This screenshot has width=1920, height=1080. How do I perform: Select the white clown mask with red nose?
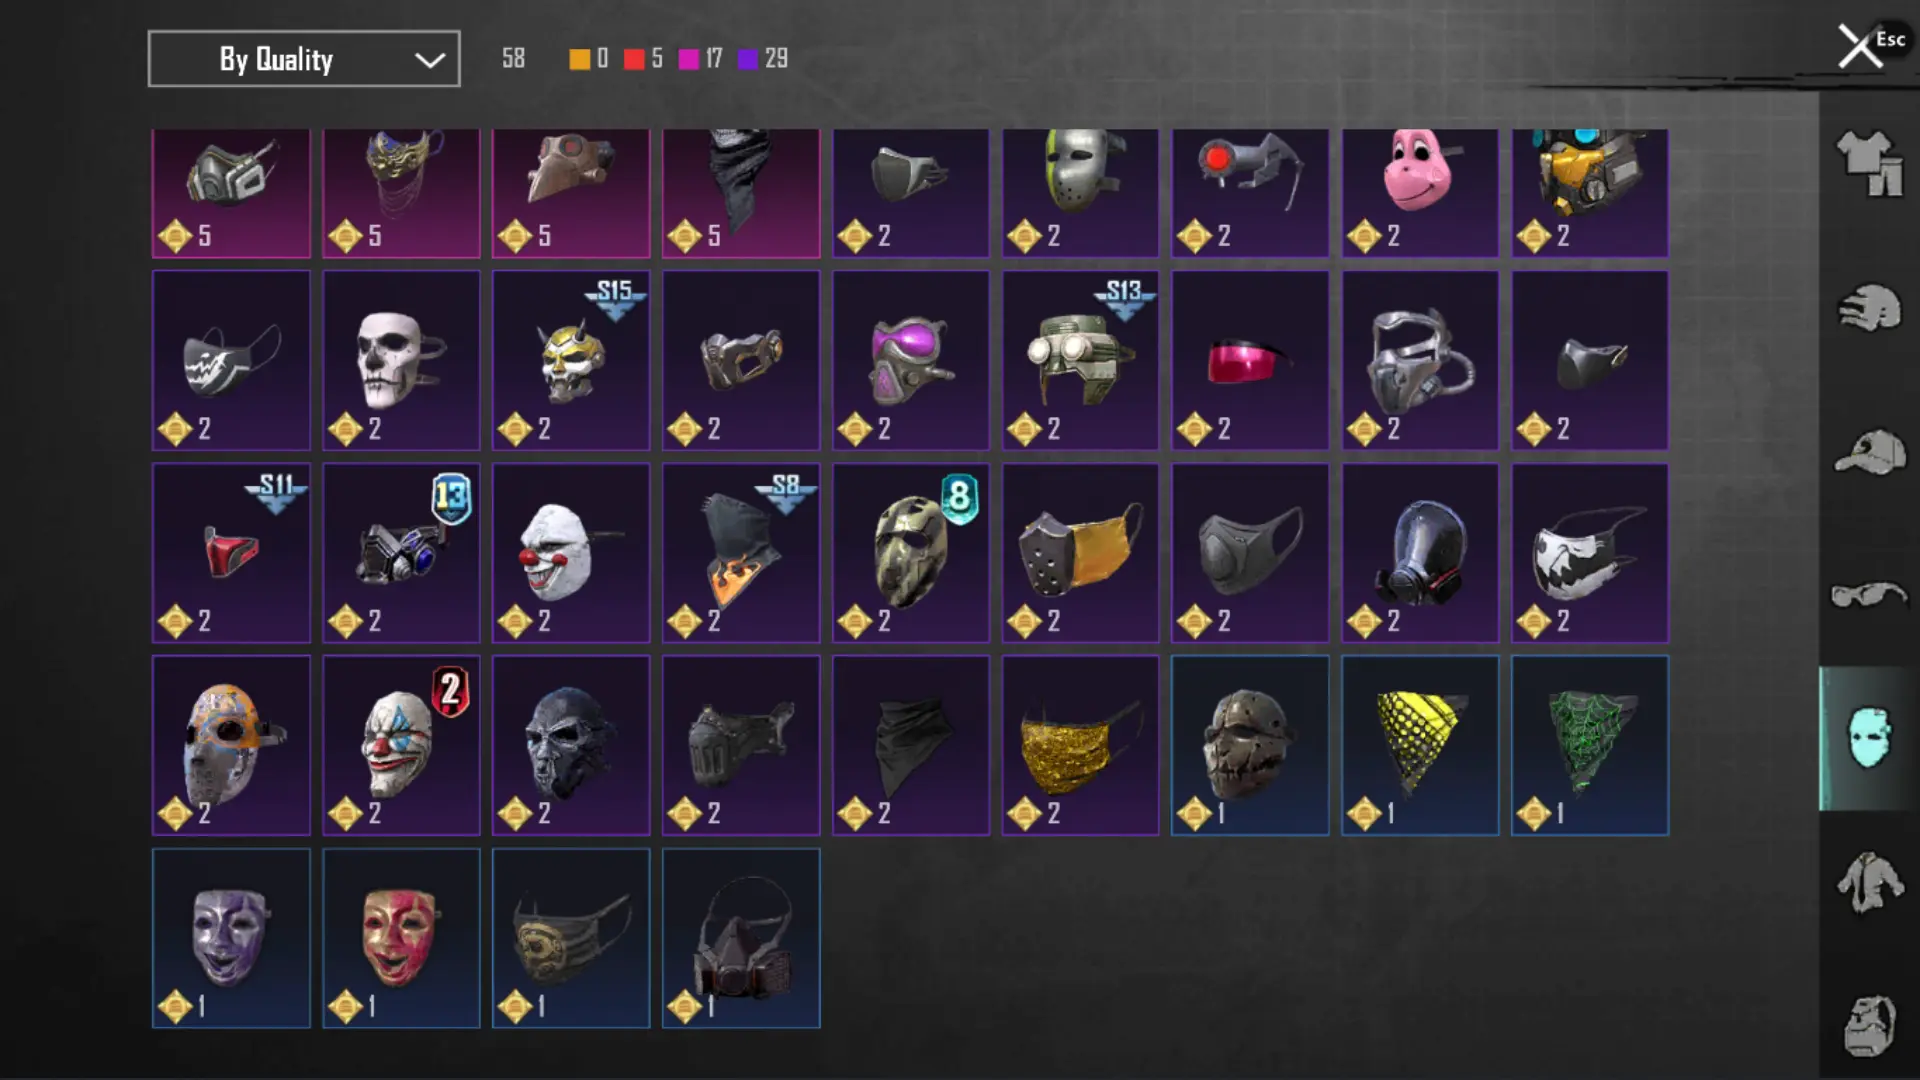tap(571, 552)
